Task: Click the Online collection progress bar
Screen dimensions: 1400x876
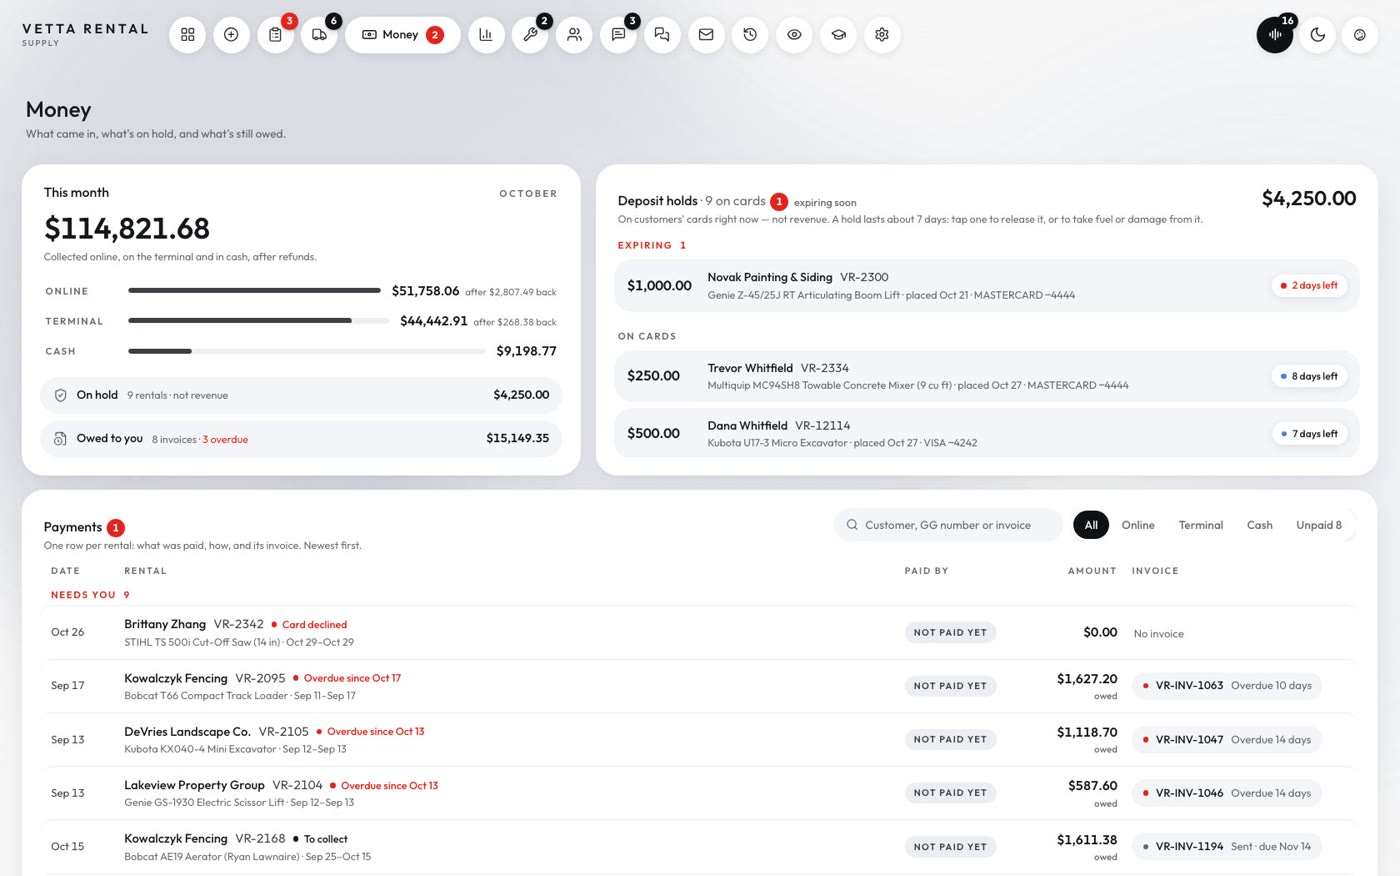Action: click(255, 291)
